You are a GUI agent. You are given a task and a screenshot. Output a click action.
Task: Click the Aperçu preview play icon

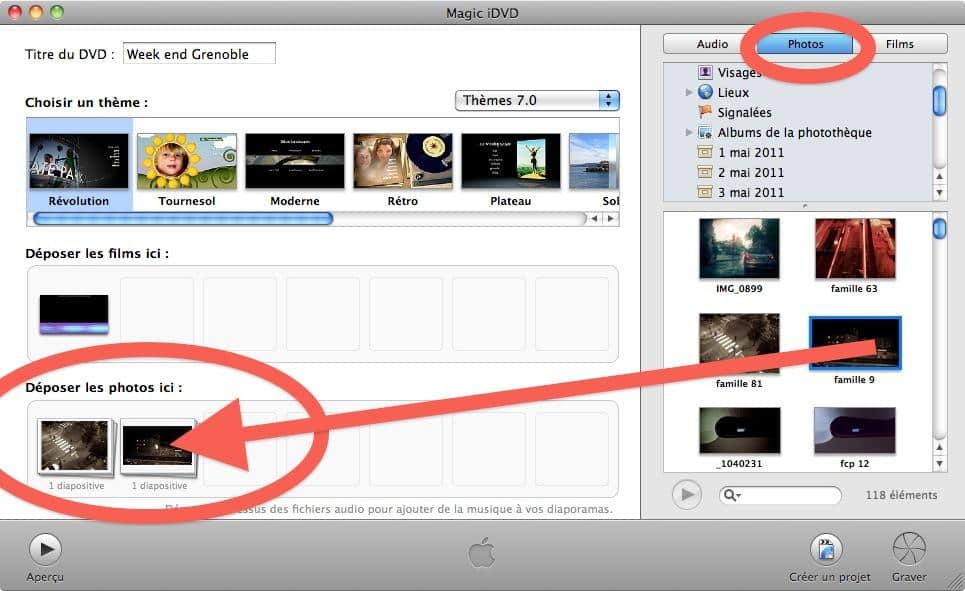coord(46,549)
